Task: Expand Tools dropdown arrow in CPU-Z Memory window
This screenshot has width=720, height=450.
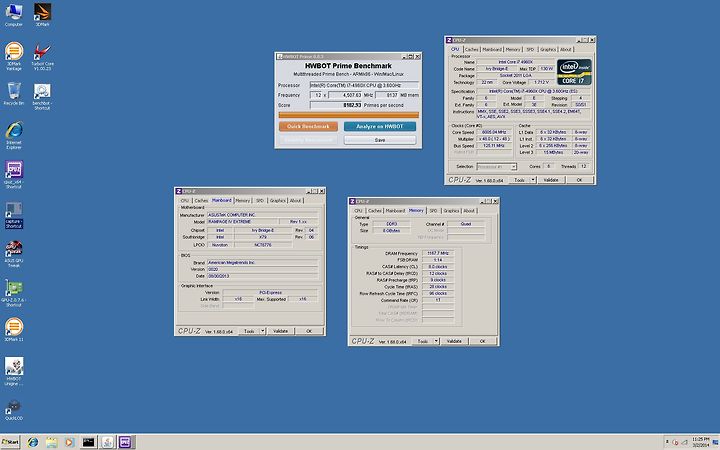Action: pos(436,341)
